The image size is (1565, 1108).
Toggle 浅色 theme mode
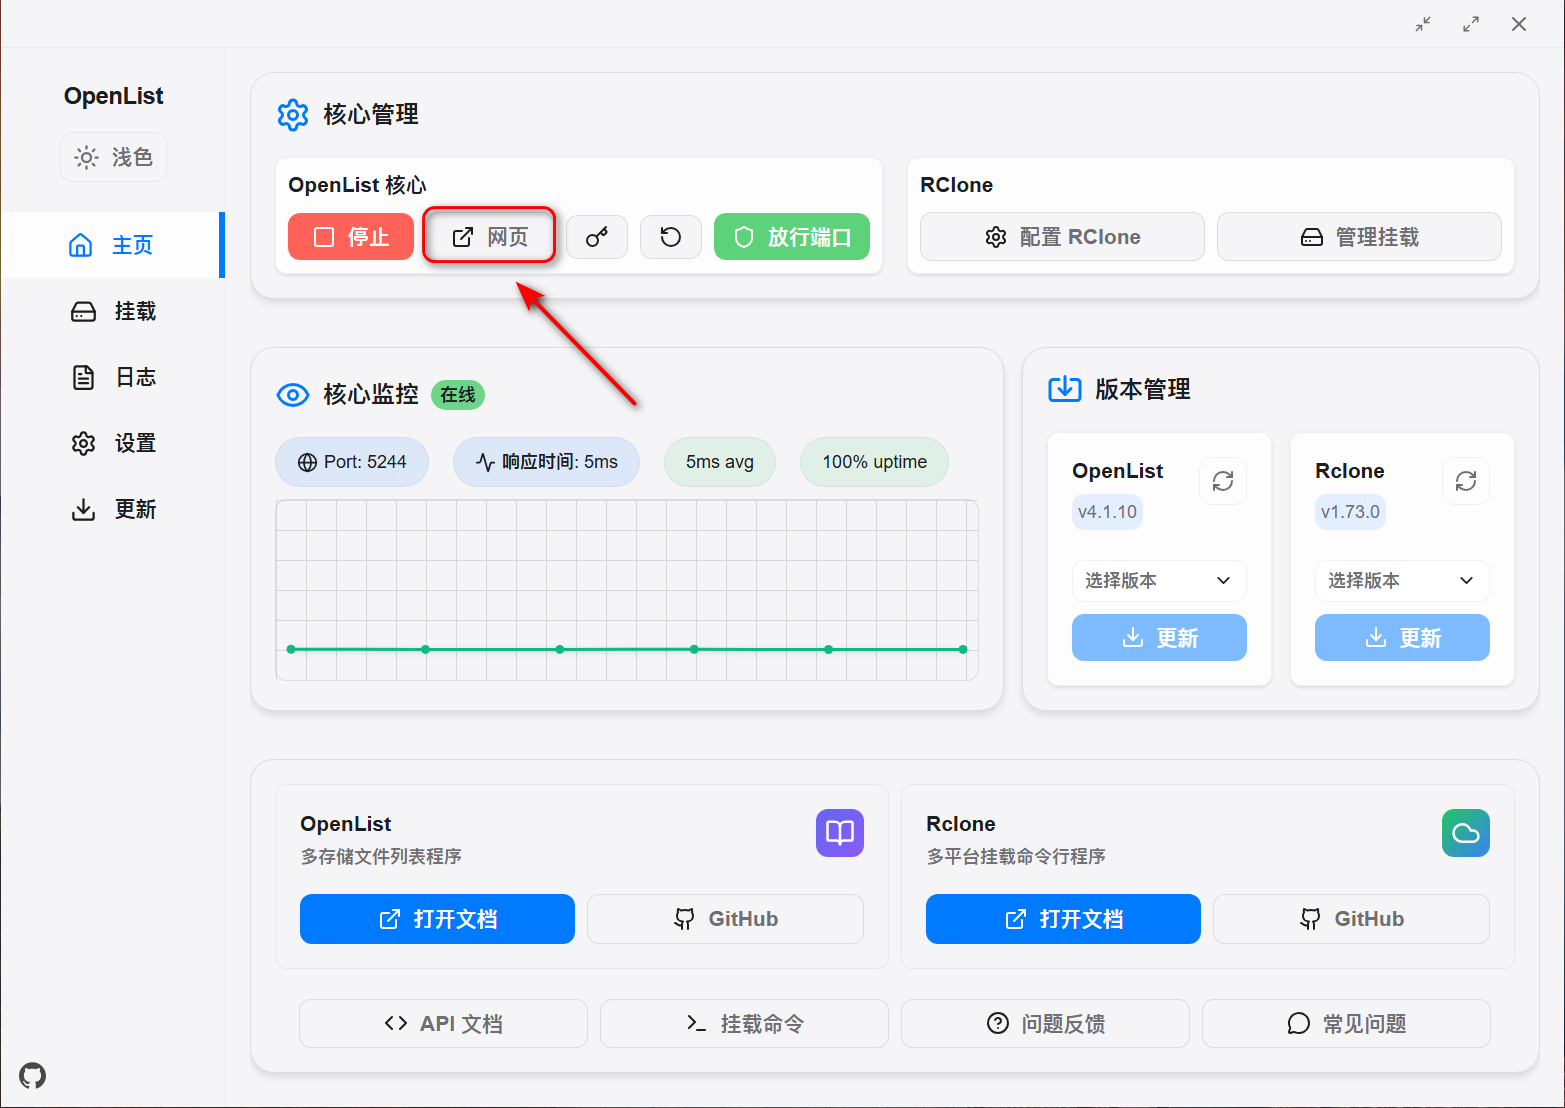pyautogui.click(x=113, y=157)
